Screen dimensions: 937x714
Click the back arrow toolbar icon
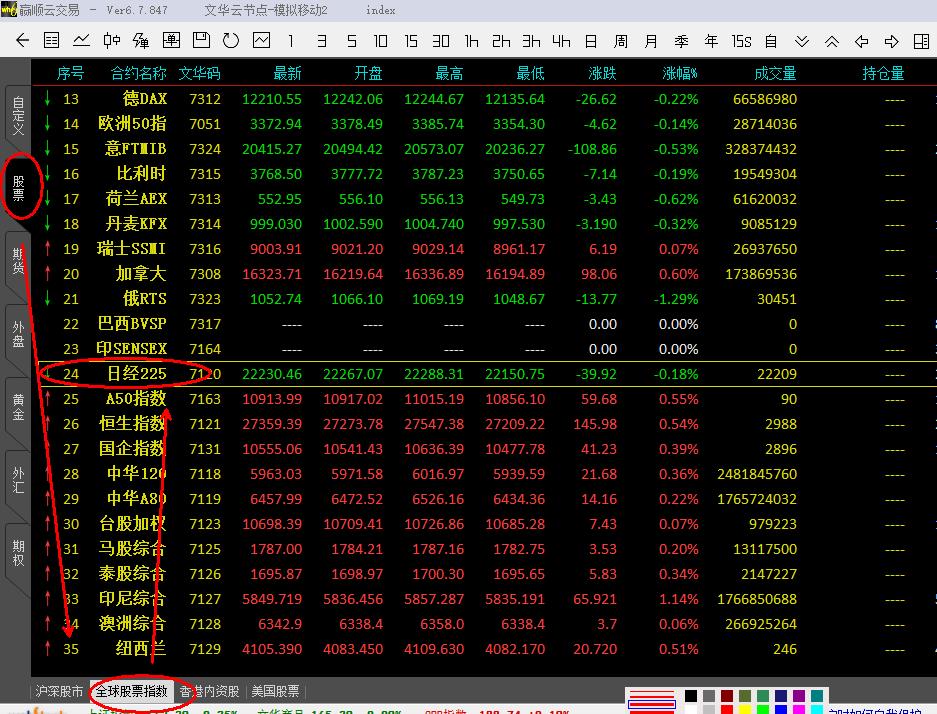[21, 41]
